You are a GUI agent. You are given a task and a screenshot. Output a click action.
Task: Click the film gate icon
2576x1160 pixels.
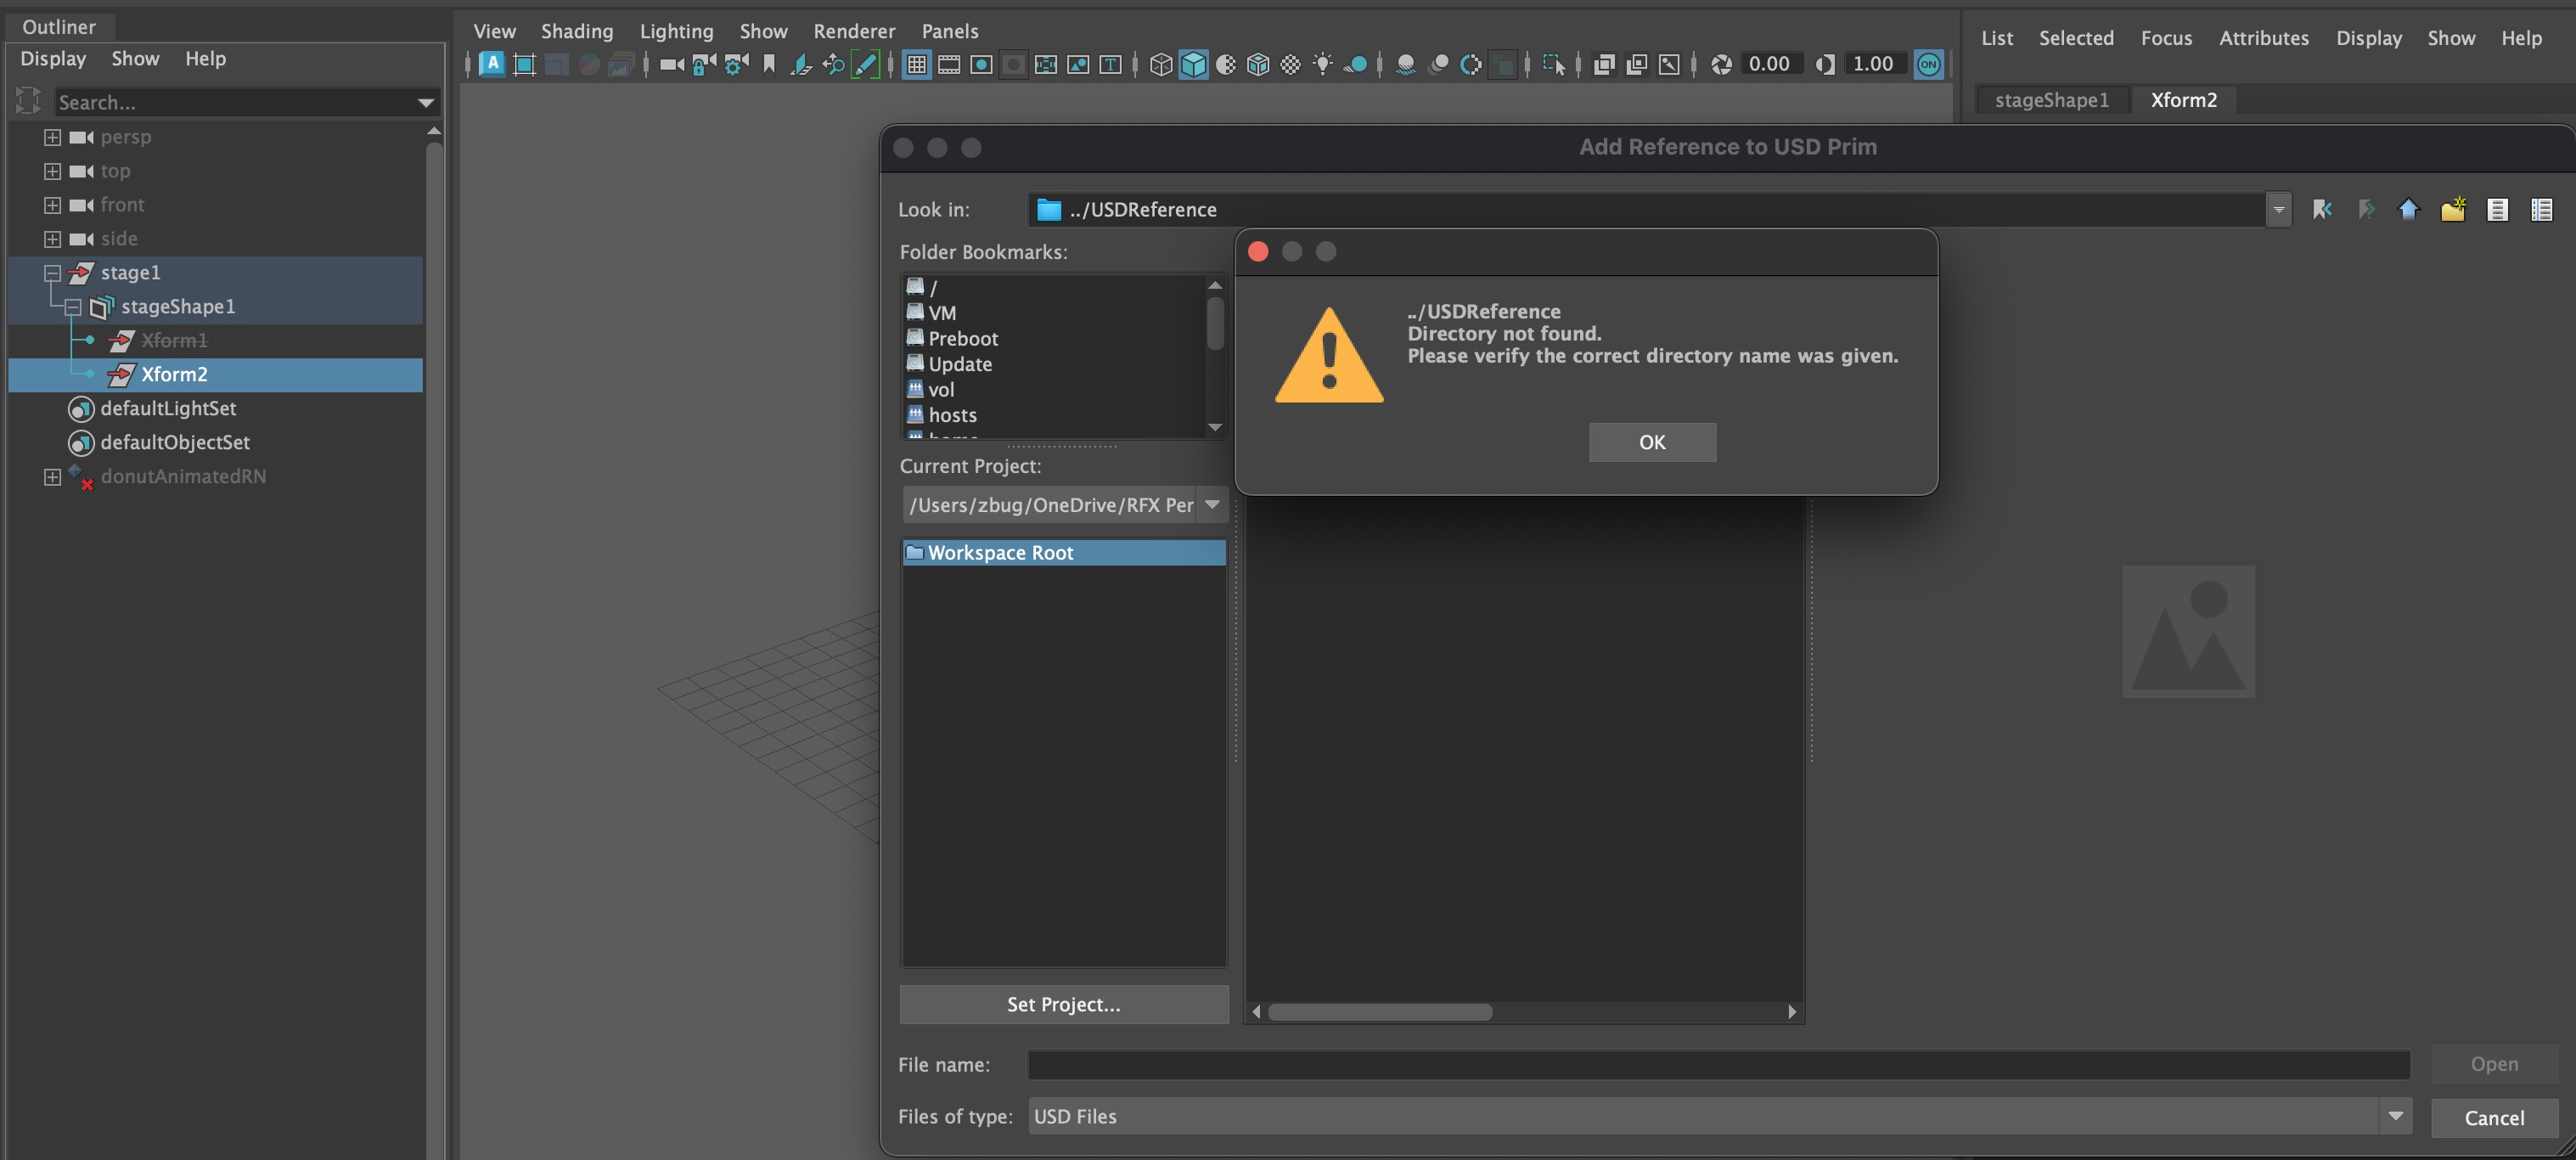[x=949, y=65]
